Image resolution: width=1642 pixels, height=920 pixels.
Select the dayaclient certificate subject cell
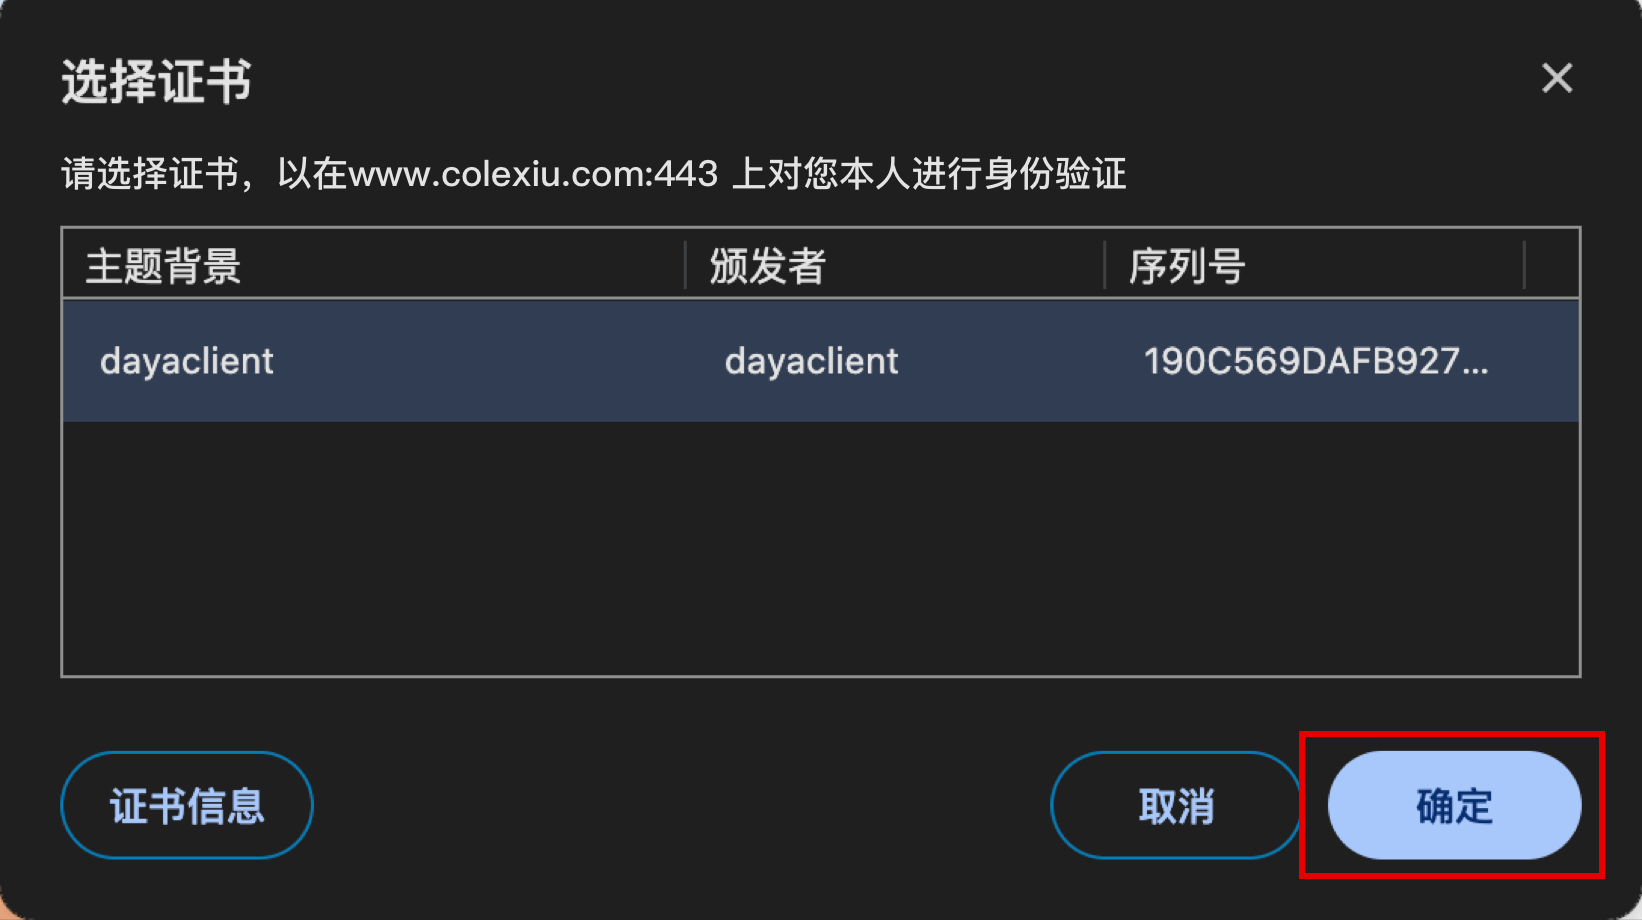click(187, 361)
